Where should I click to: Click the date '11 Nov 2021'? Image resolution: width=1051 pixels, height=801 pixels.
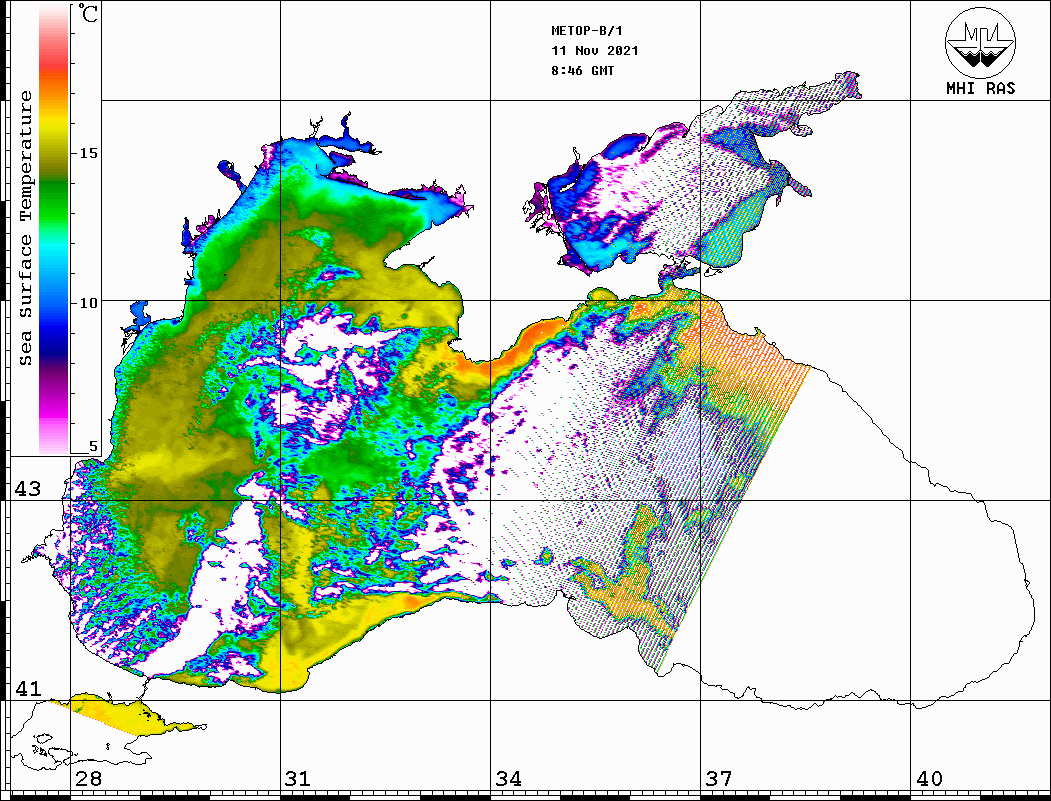pos(595,51)
